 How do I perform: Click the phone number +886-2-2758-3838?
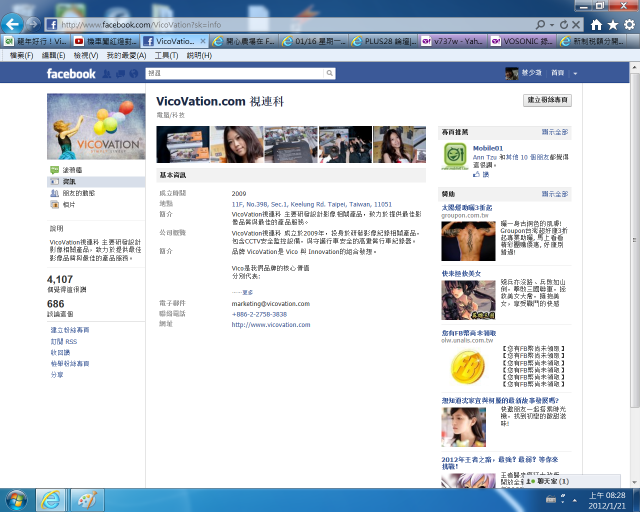(259, 314)
